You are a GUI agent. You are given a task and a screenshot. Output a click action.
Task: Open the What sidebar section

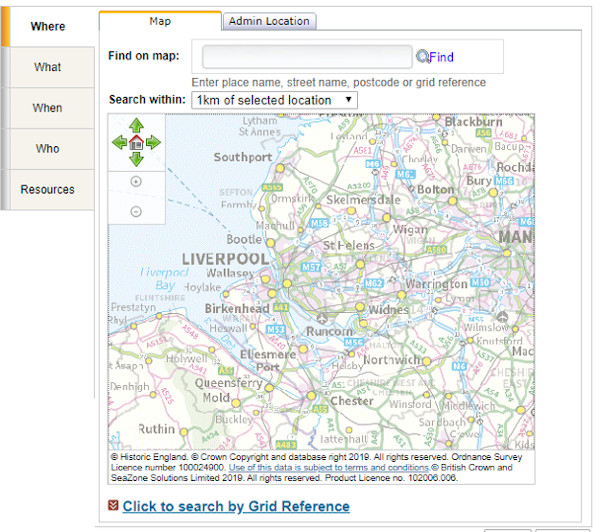coord(48,67)
